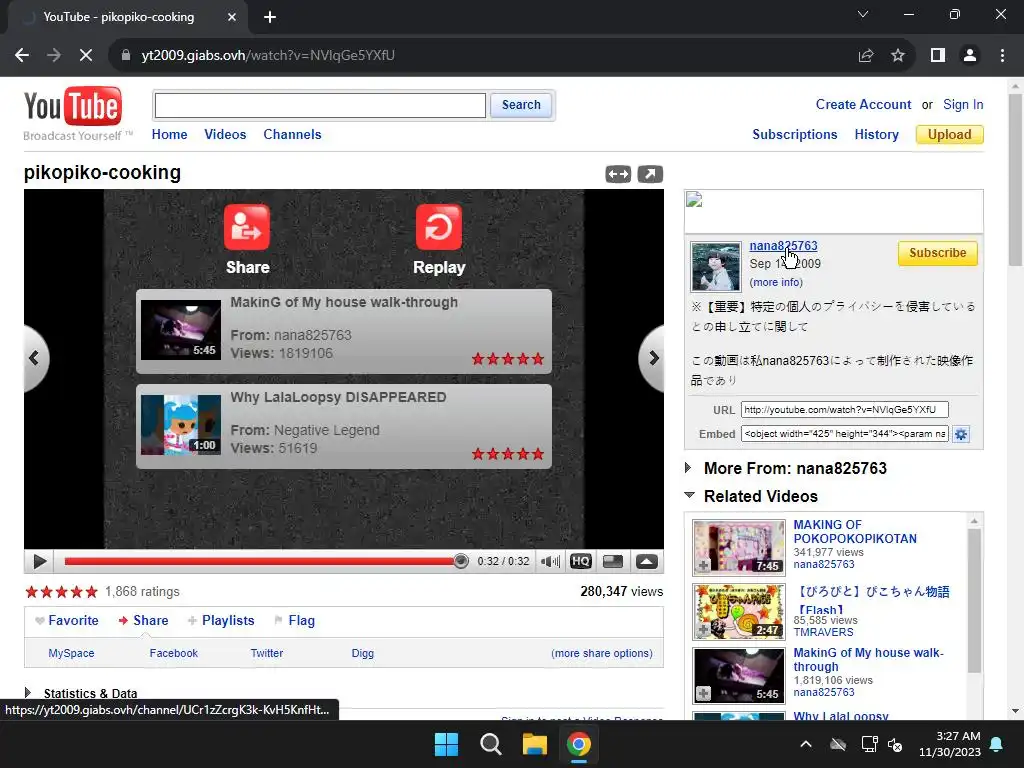Go to the Videos tab
Screen dimensions: 1024x768
pos(225,135)
